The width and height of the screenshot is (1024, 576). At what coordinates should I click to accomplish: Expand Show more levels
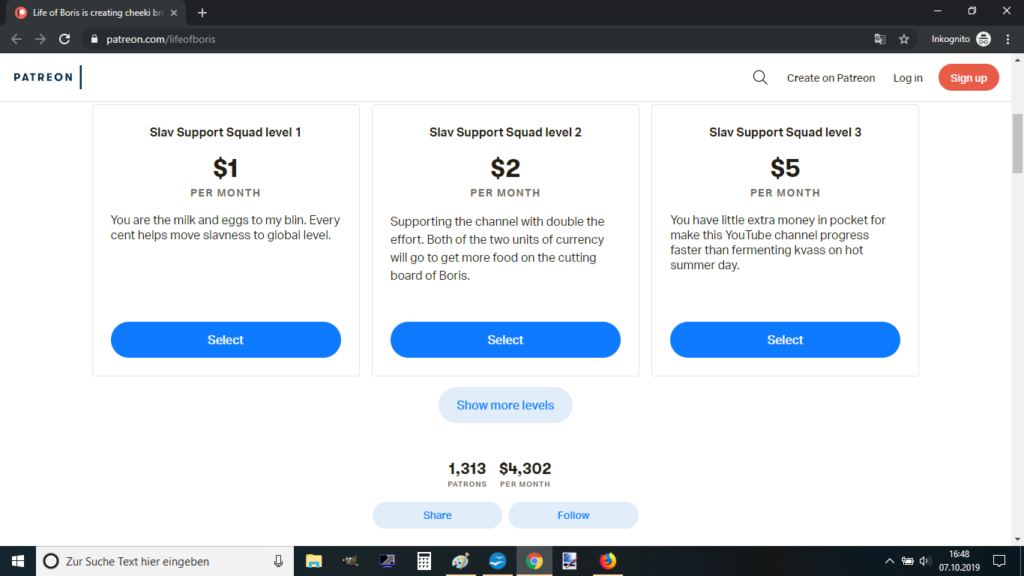point(505,405)
